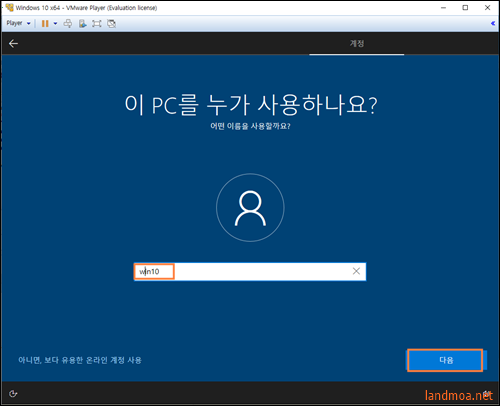The width and height of the screenshot is (500, 406).
Task: Click into the win10 username input field
Action: 250,271
